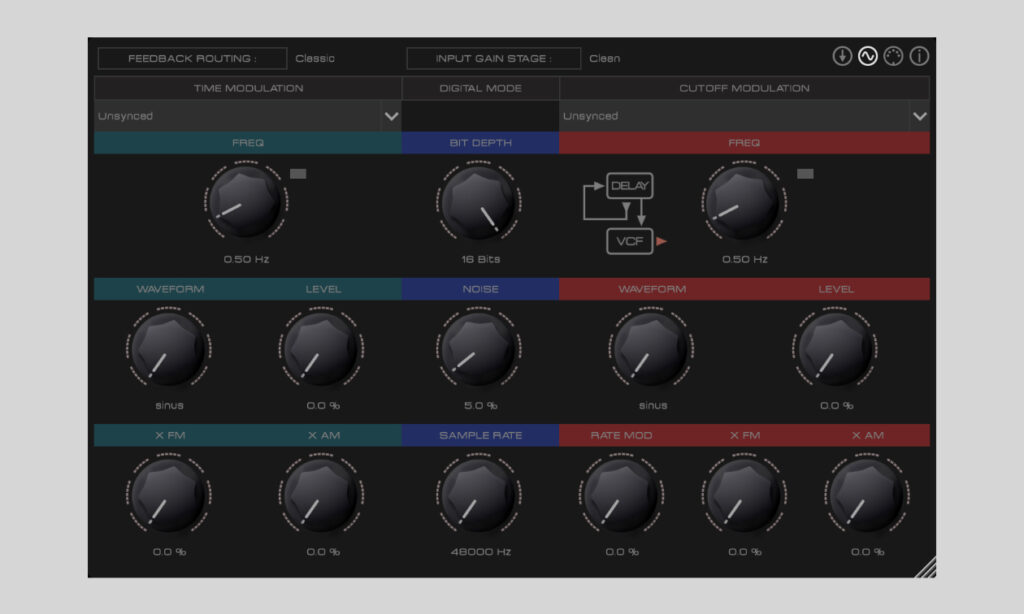1024x614 pixels.
Task: Click the Cutoff Modulation LEVEL knob
Action: point(835,348)
